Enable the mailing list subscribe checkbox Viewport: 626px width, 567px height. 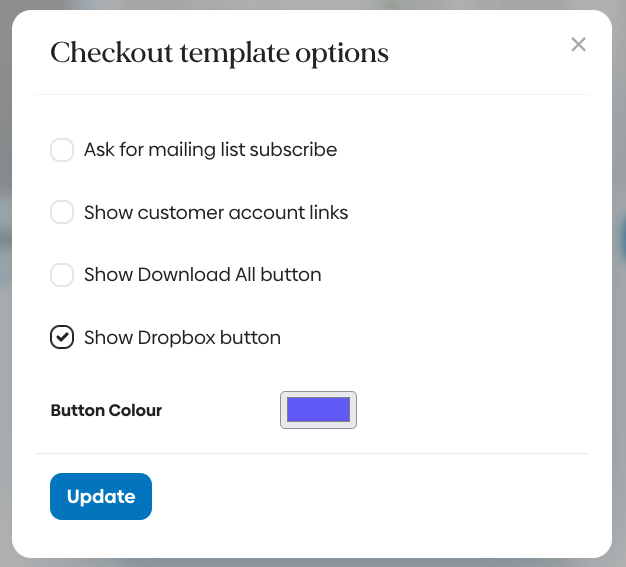click(x=62, y=150)
